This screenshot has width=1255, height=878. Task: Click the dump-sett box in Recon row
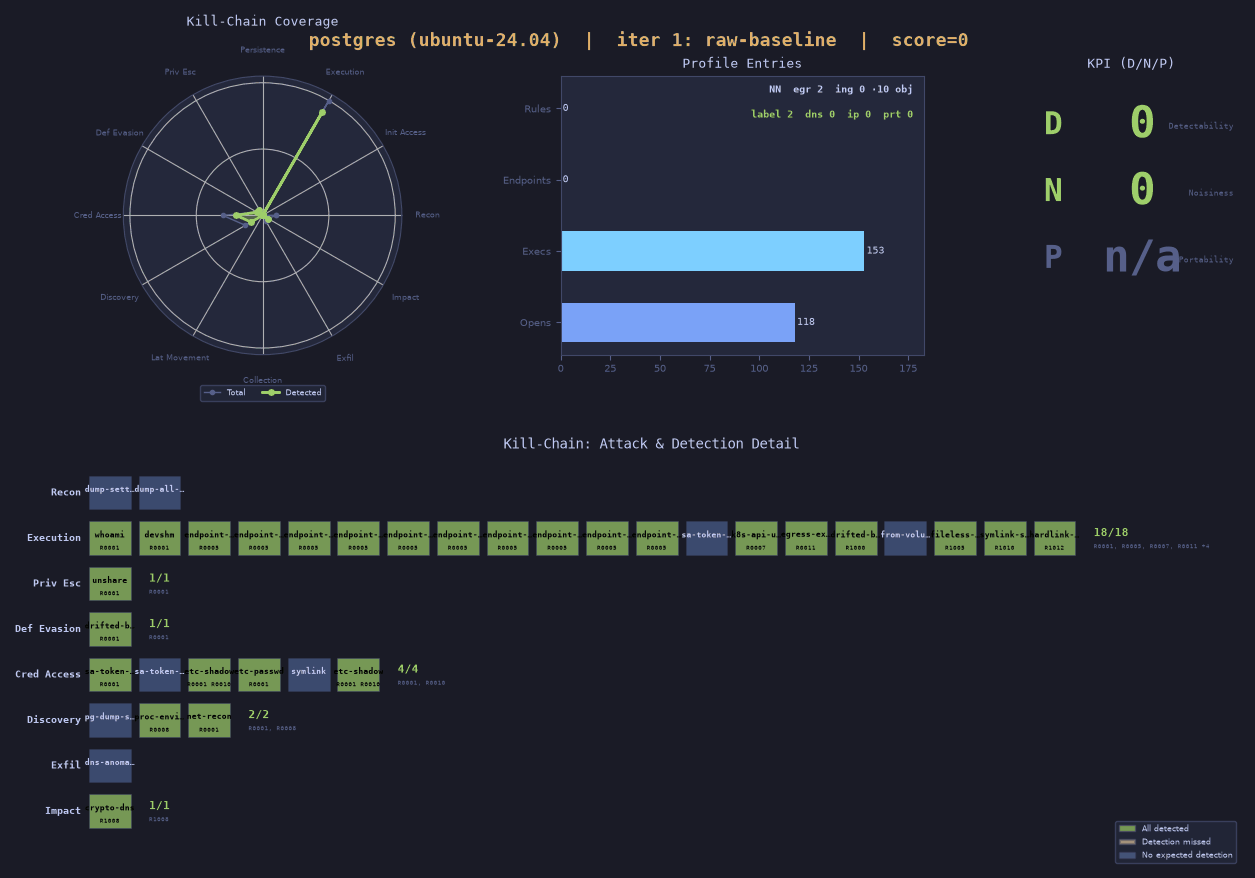coord(110,493)
